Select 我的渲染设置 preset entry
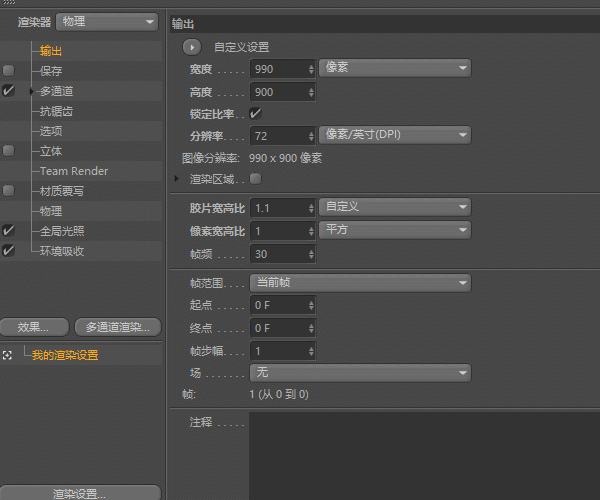 pos(65,355)
